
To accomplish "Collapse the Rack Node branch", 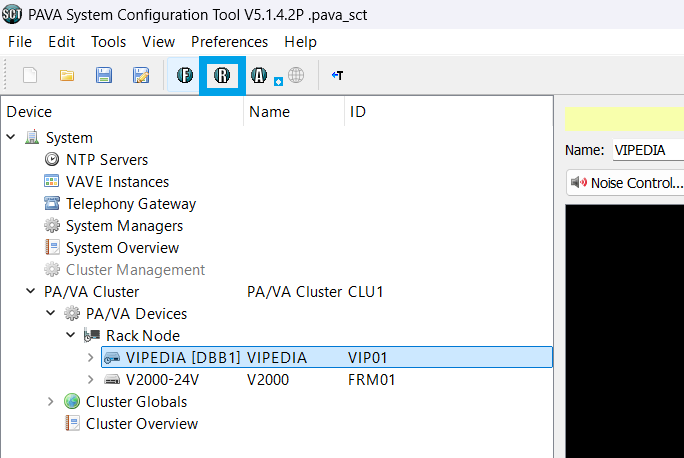I will click(71, 335).
